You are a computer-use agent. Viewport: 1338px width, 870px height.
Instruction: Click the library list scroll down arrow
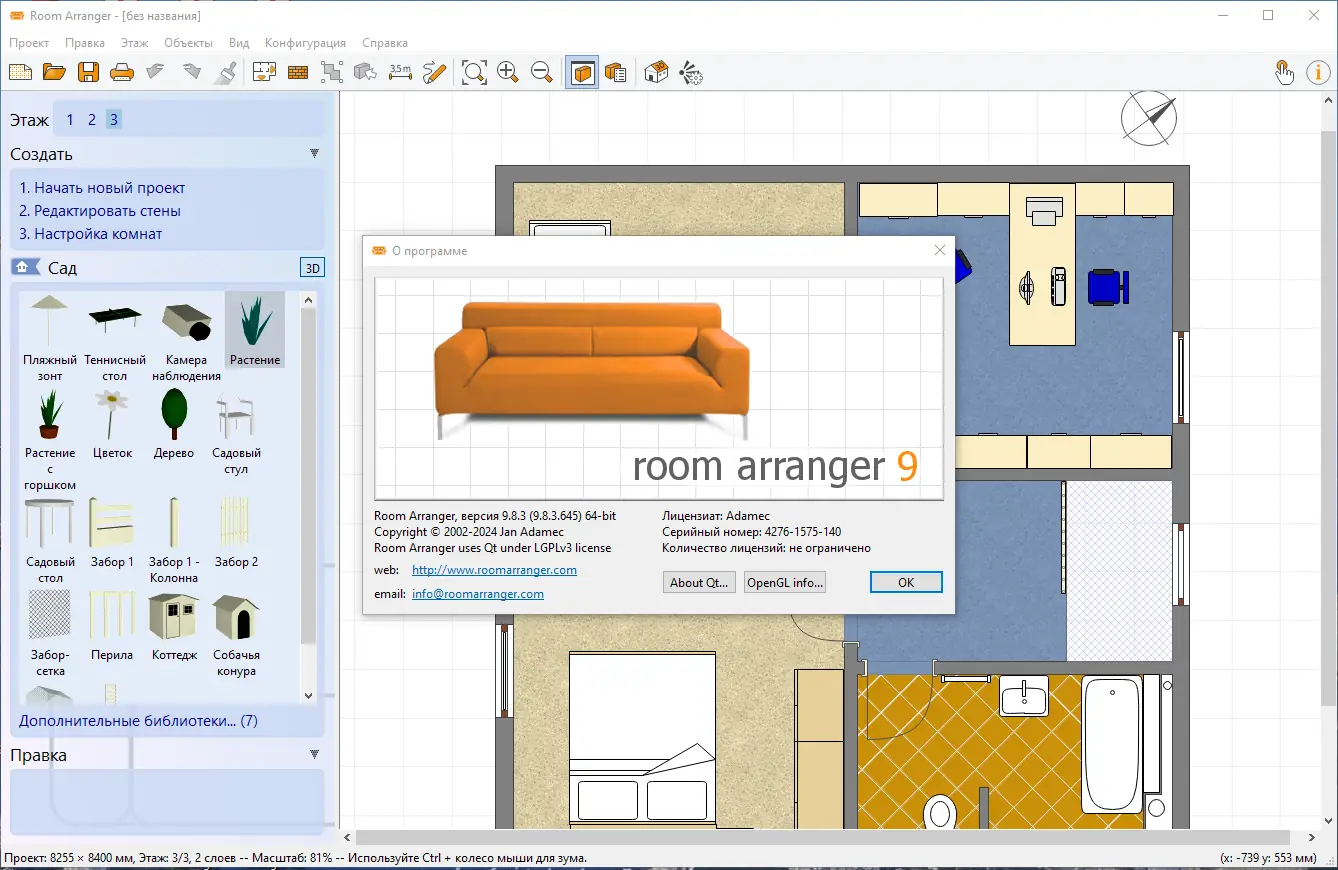[308, 695]
